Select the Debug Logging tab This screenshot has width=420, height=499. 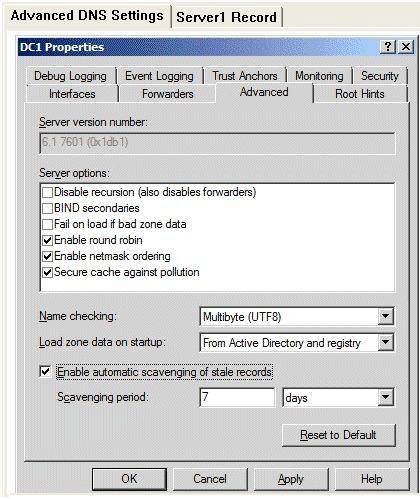(70, 76)
